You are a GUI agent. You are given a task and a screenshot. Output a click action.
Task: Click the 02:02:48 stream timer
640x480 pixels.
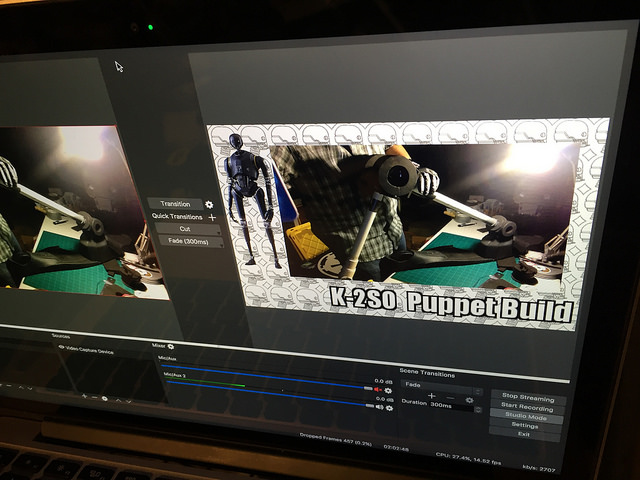(396, 448)
